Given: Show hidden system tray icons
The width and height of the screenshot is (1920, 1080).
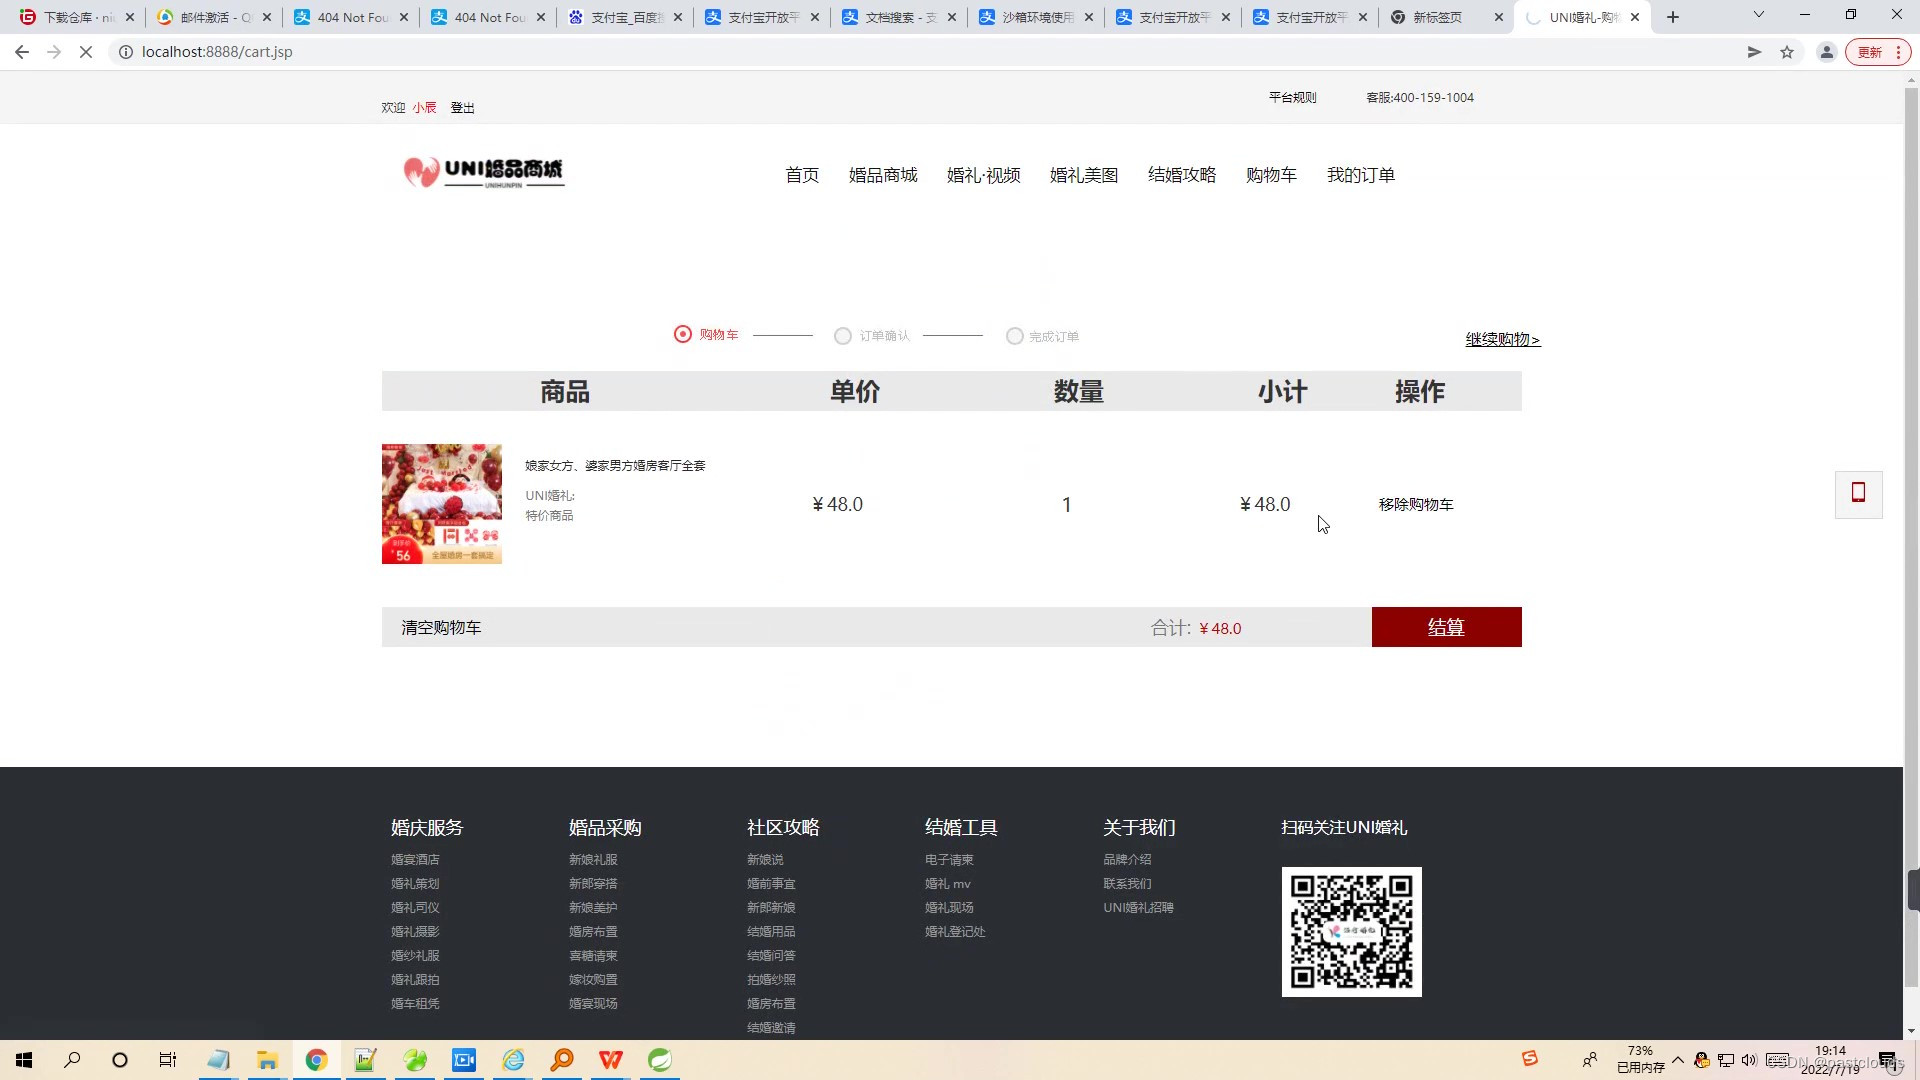Looking at the screenshot, I should (x=1678, y=1060).
